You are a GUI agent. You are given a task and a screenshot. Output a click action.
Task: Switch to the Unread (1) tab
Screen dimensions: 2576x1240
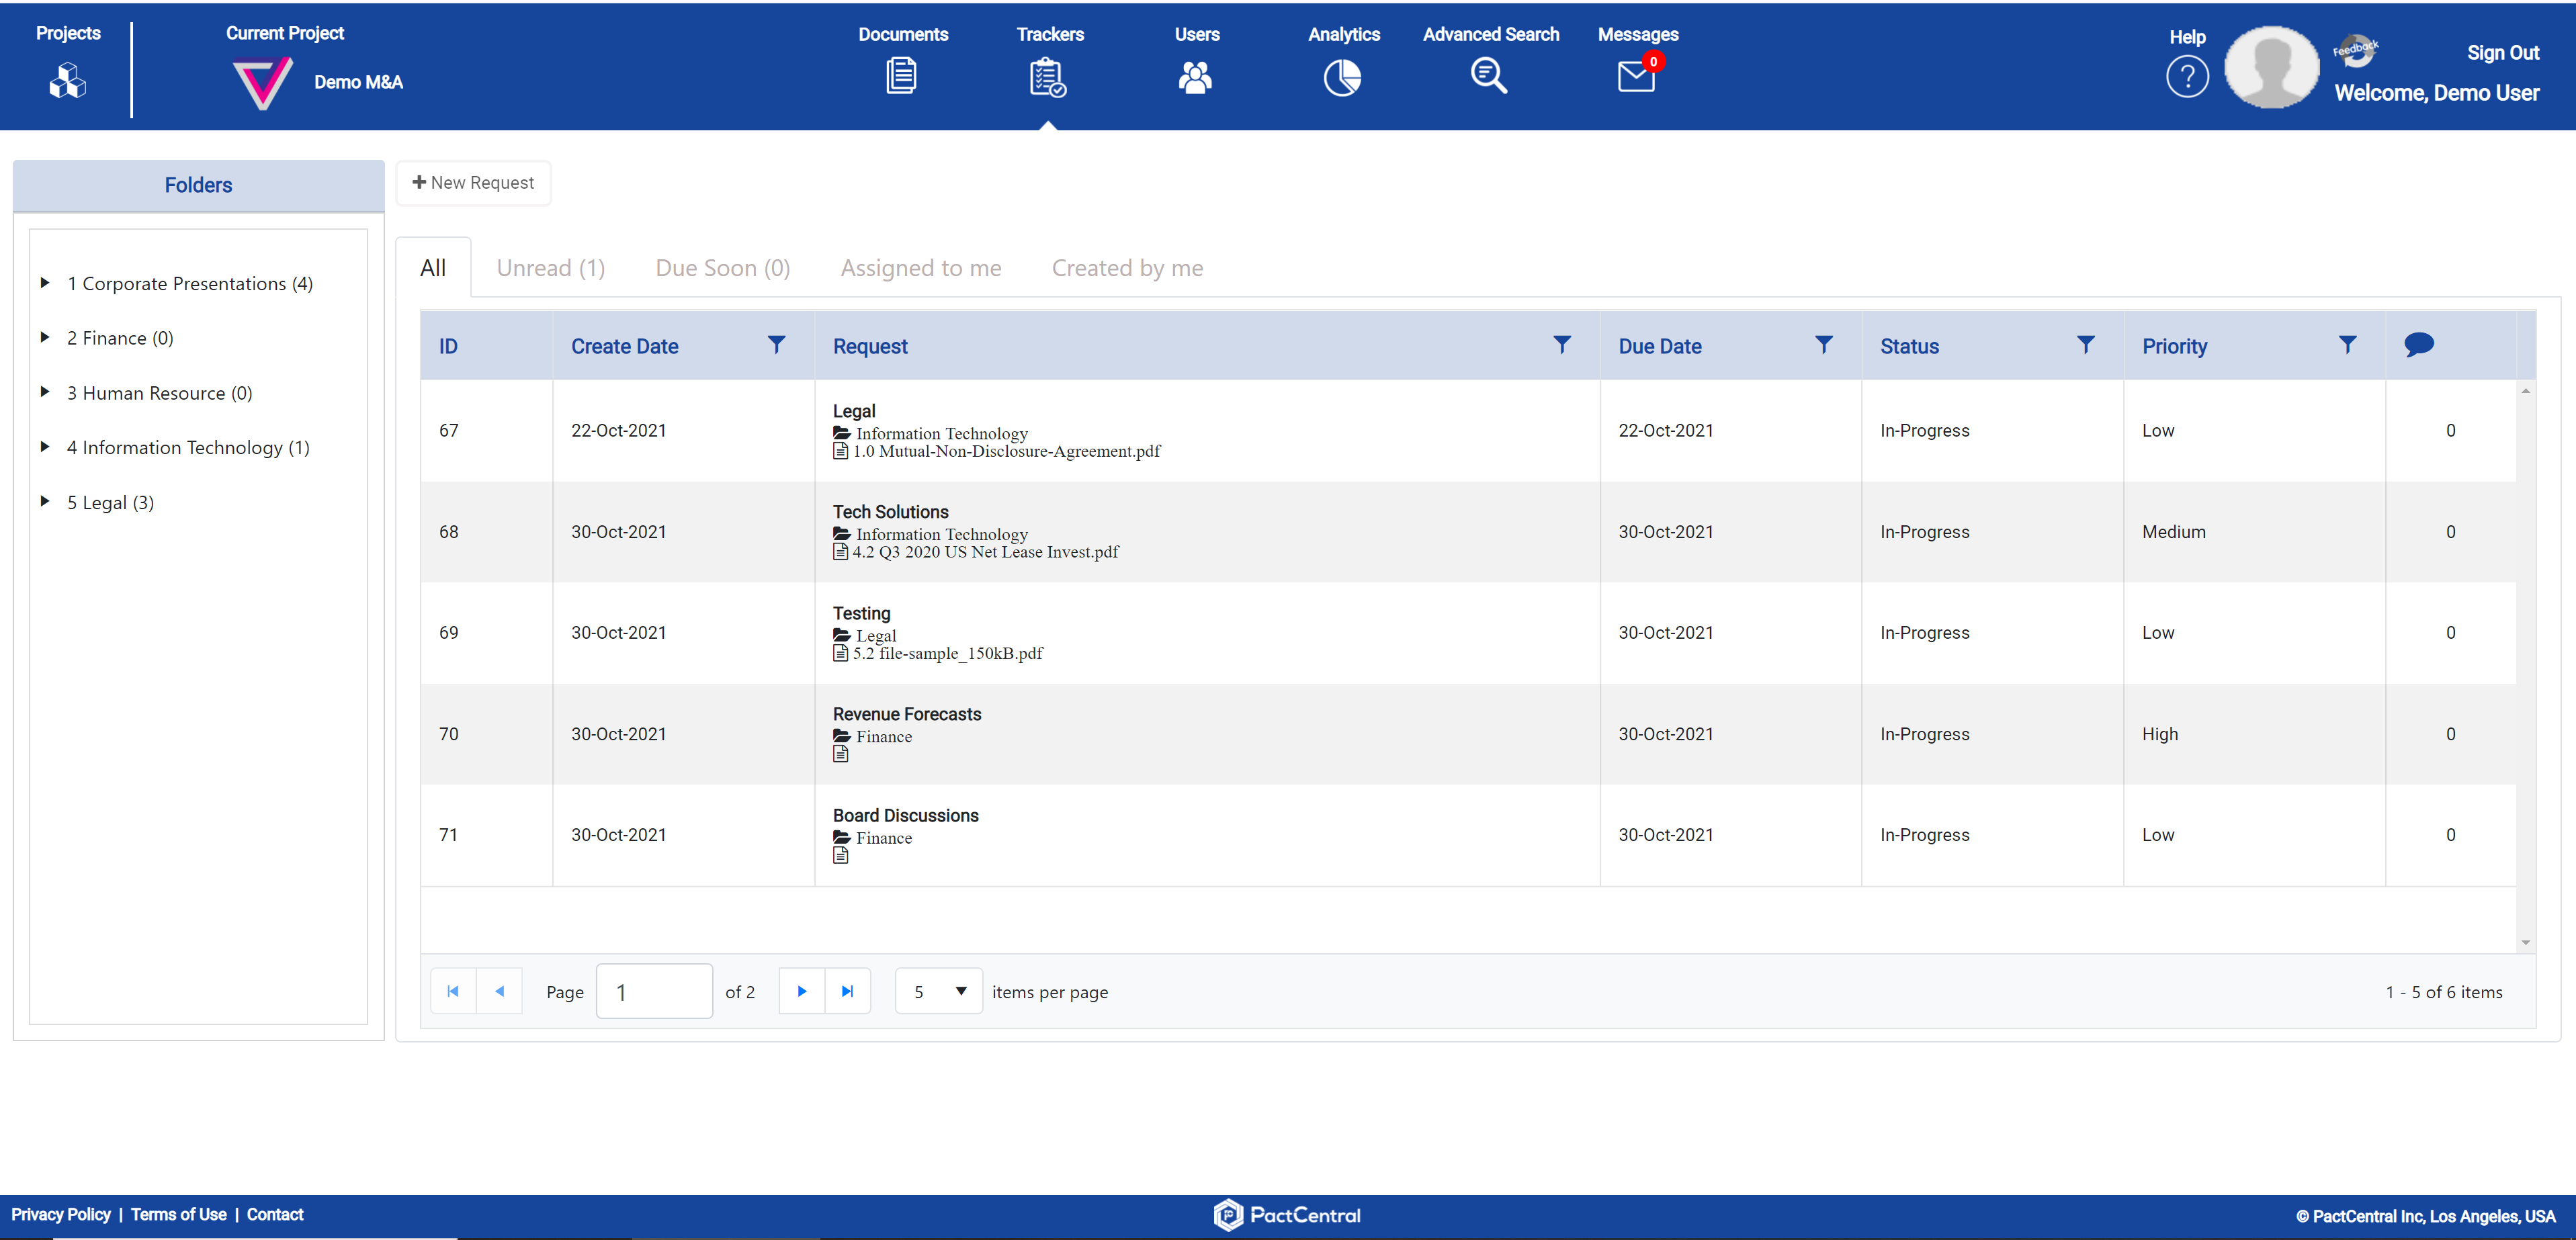point(550,268)
